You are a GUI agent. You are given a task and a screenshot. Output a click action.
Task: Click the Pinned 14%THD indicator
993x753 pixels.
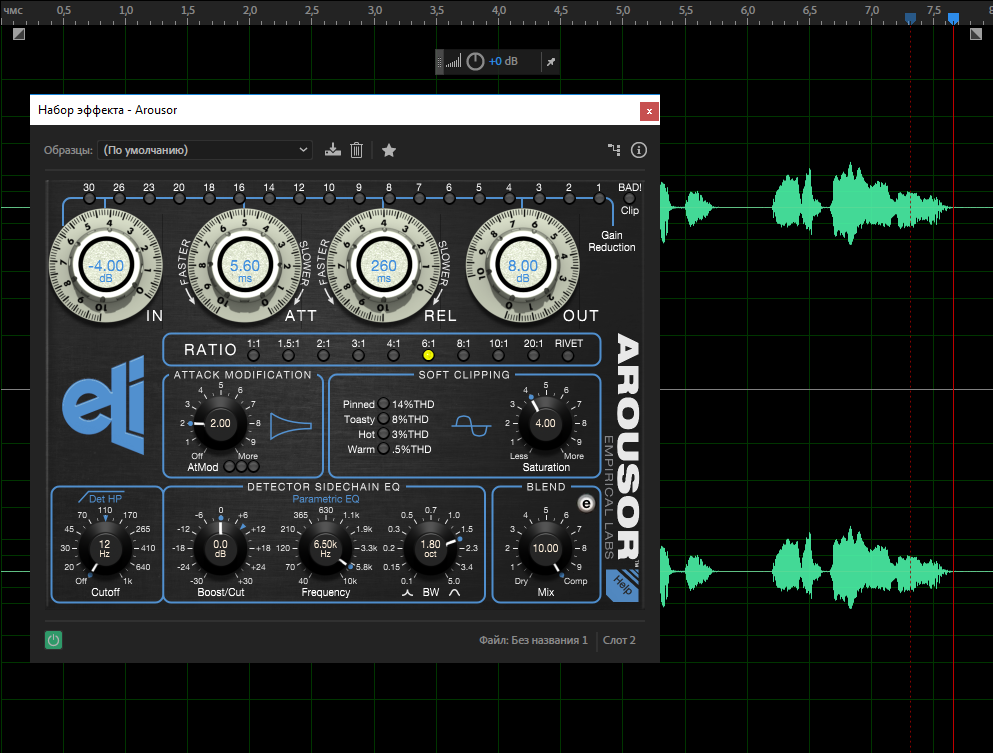(384, 403)
